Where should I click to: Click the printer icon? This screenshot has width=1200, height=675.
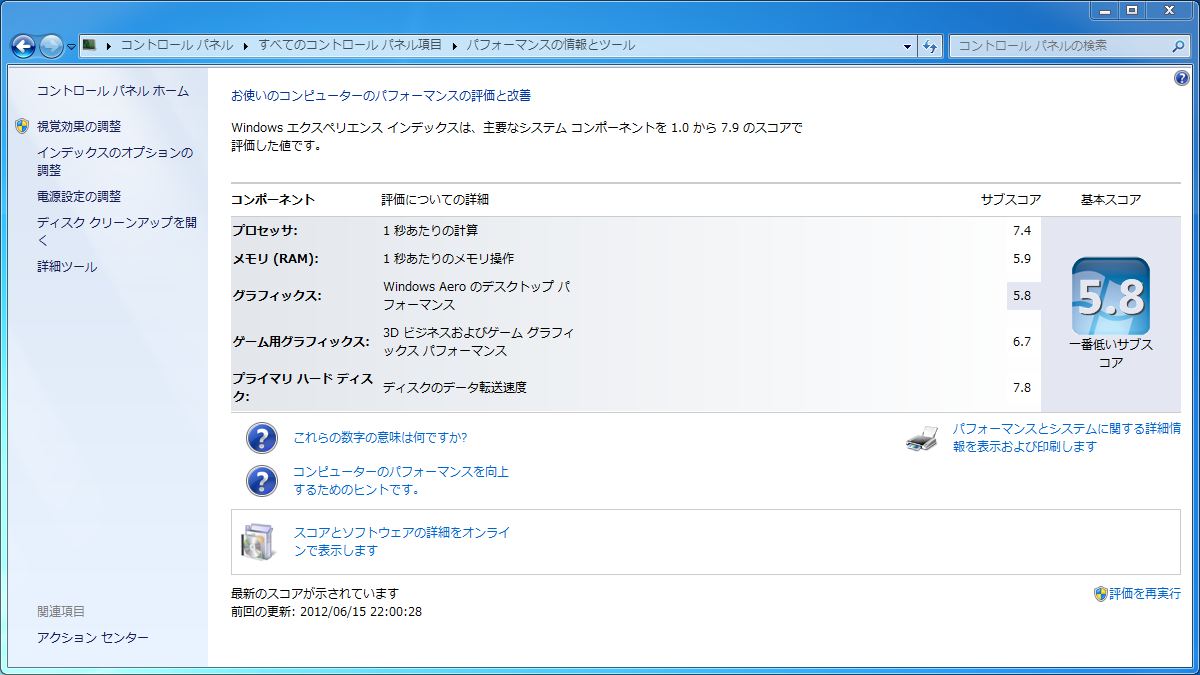click(x=922, y=438)
